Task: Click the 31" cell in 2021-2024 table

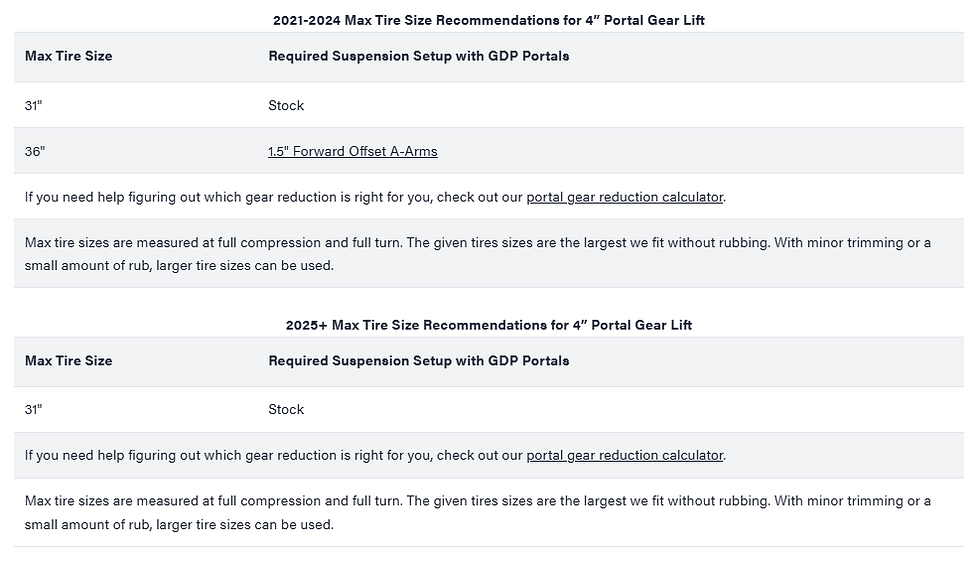Action: pyautogui.click(x=34, y=106)
